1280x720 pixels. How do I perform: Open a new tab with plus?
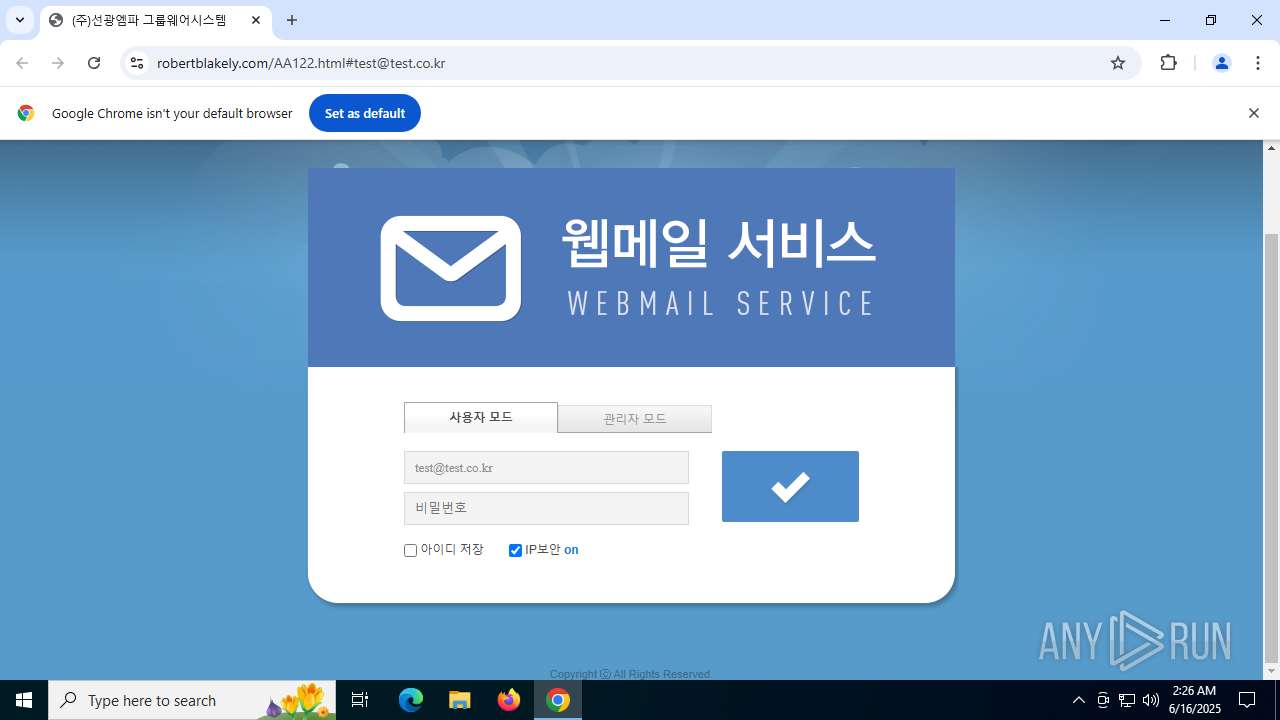coord(292,20)
